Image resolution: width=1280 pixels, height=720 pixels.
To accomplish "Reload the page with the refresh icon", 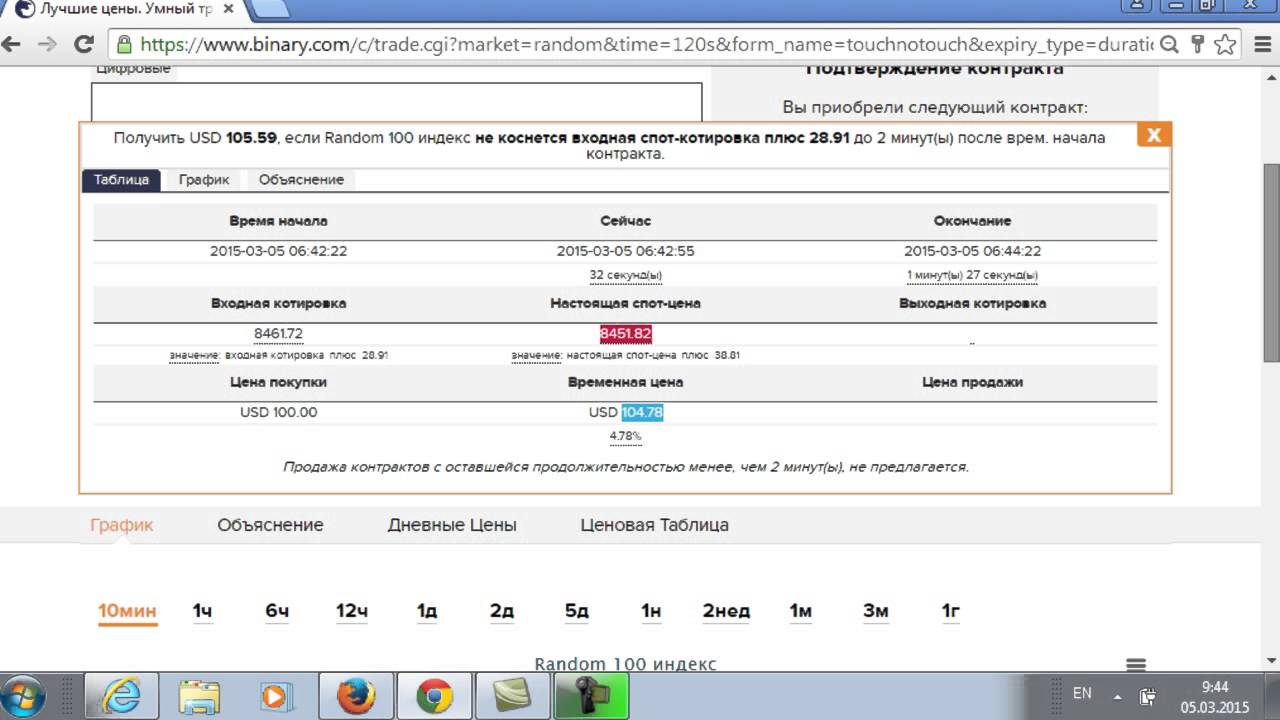I will click(x=84, y=44).
